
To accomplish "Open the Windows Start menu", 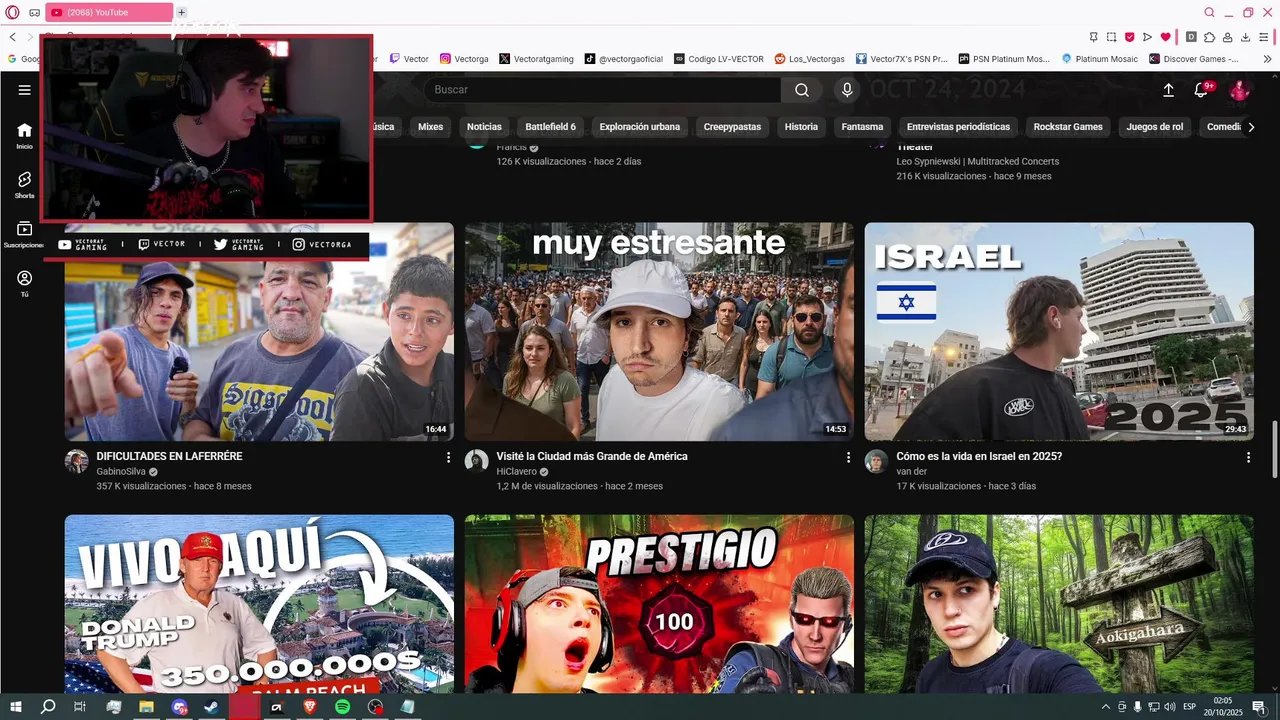I will tap(16, 707).
